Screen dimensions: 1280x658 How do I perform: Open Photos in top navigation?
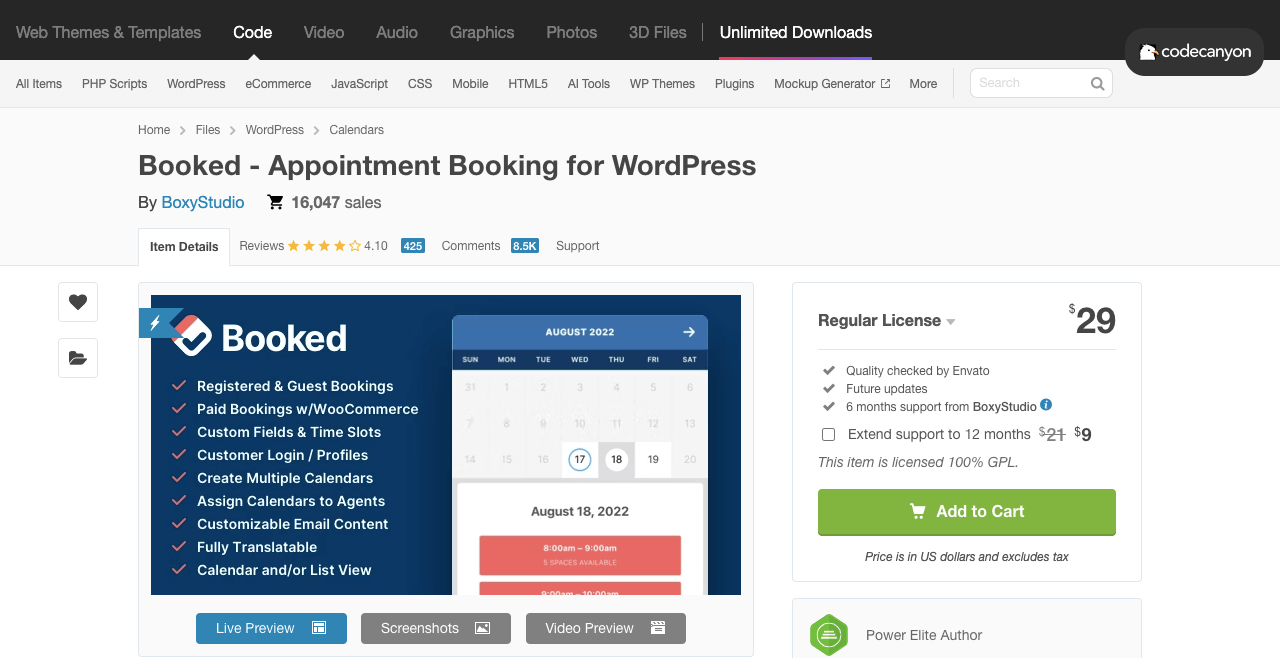point(572,32)
